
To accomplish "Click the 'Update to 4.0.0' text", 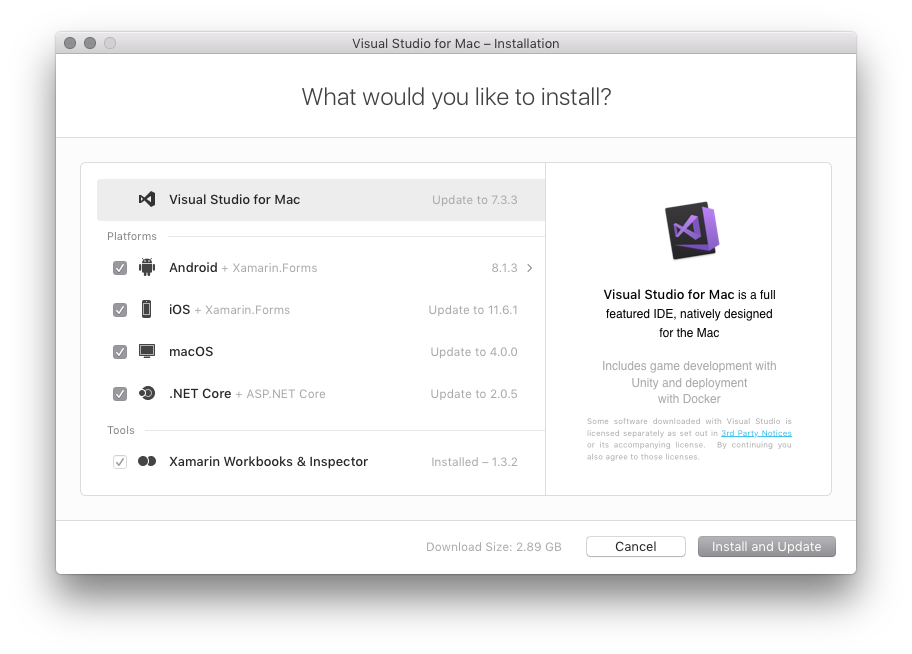I will [x=474, y=351].
